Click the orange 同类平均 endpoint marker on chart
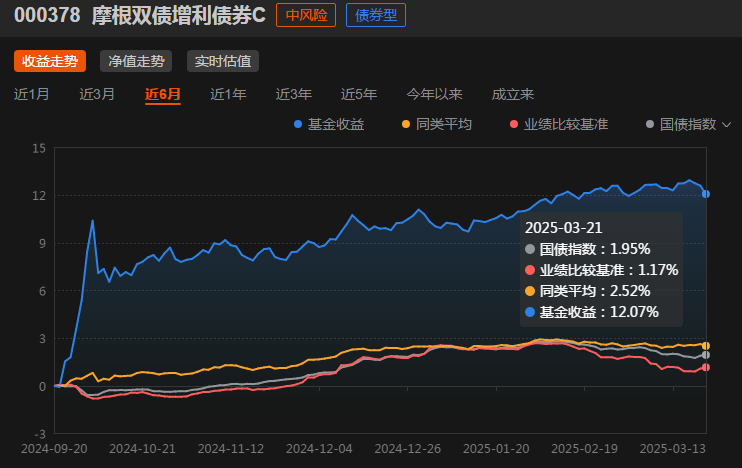The height and width of the screenshot is (468, 742). pos(706,346)
